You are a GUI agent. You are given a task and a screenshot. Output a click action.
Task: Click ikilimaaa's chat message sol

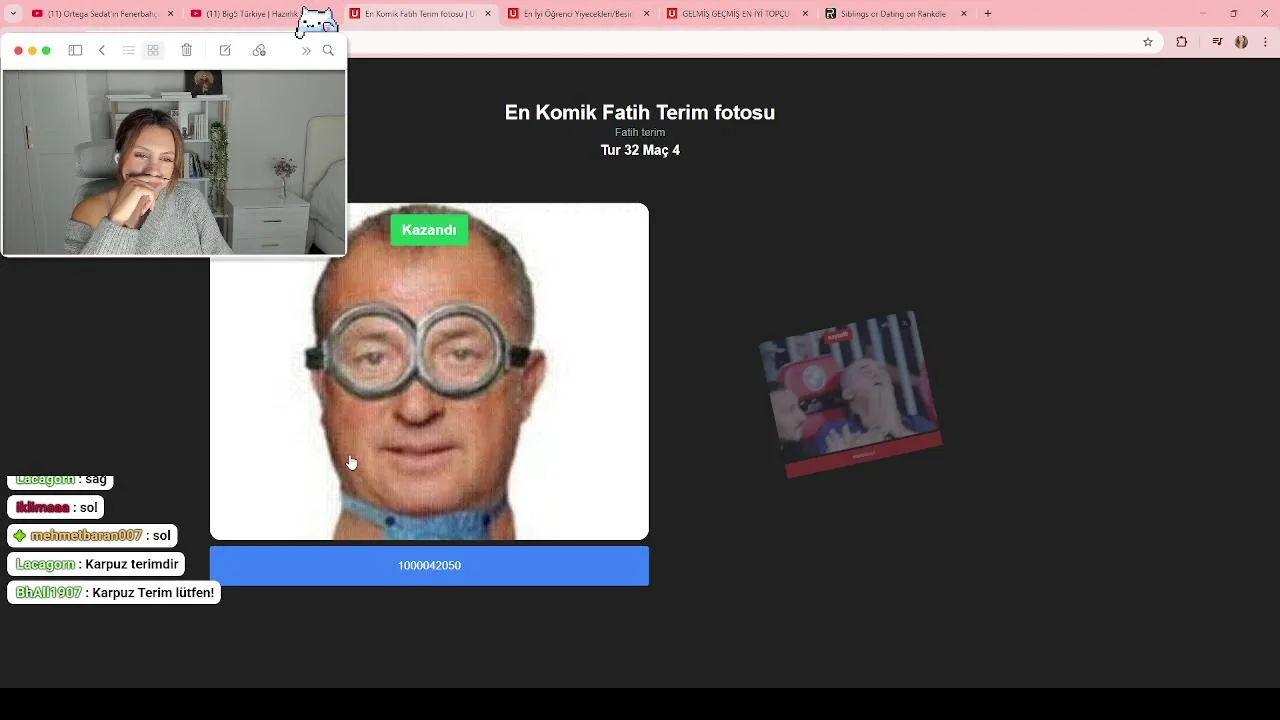tap(56, 507)
